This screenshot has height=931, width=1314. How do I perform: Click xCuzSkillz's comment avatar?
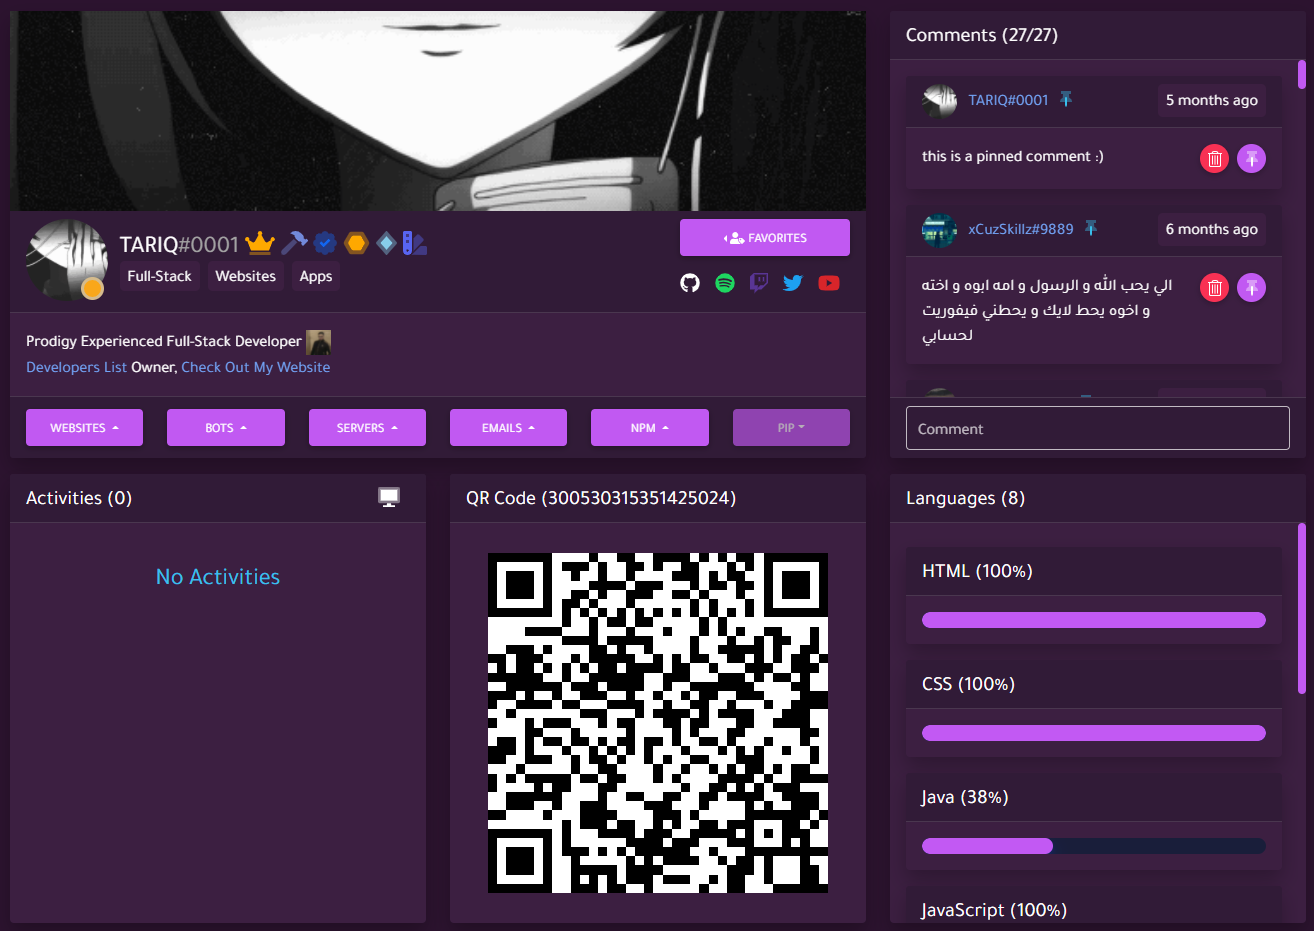click(x=939, y=229)
